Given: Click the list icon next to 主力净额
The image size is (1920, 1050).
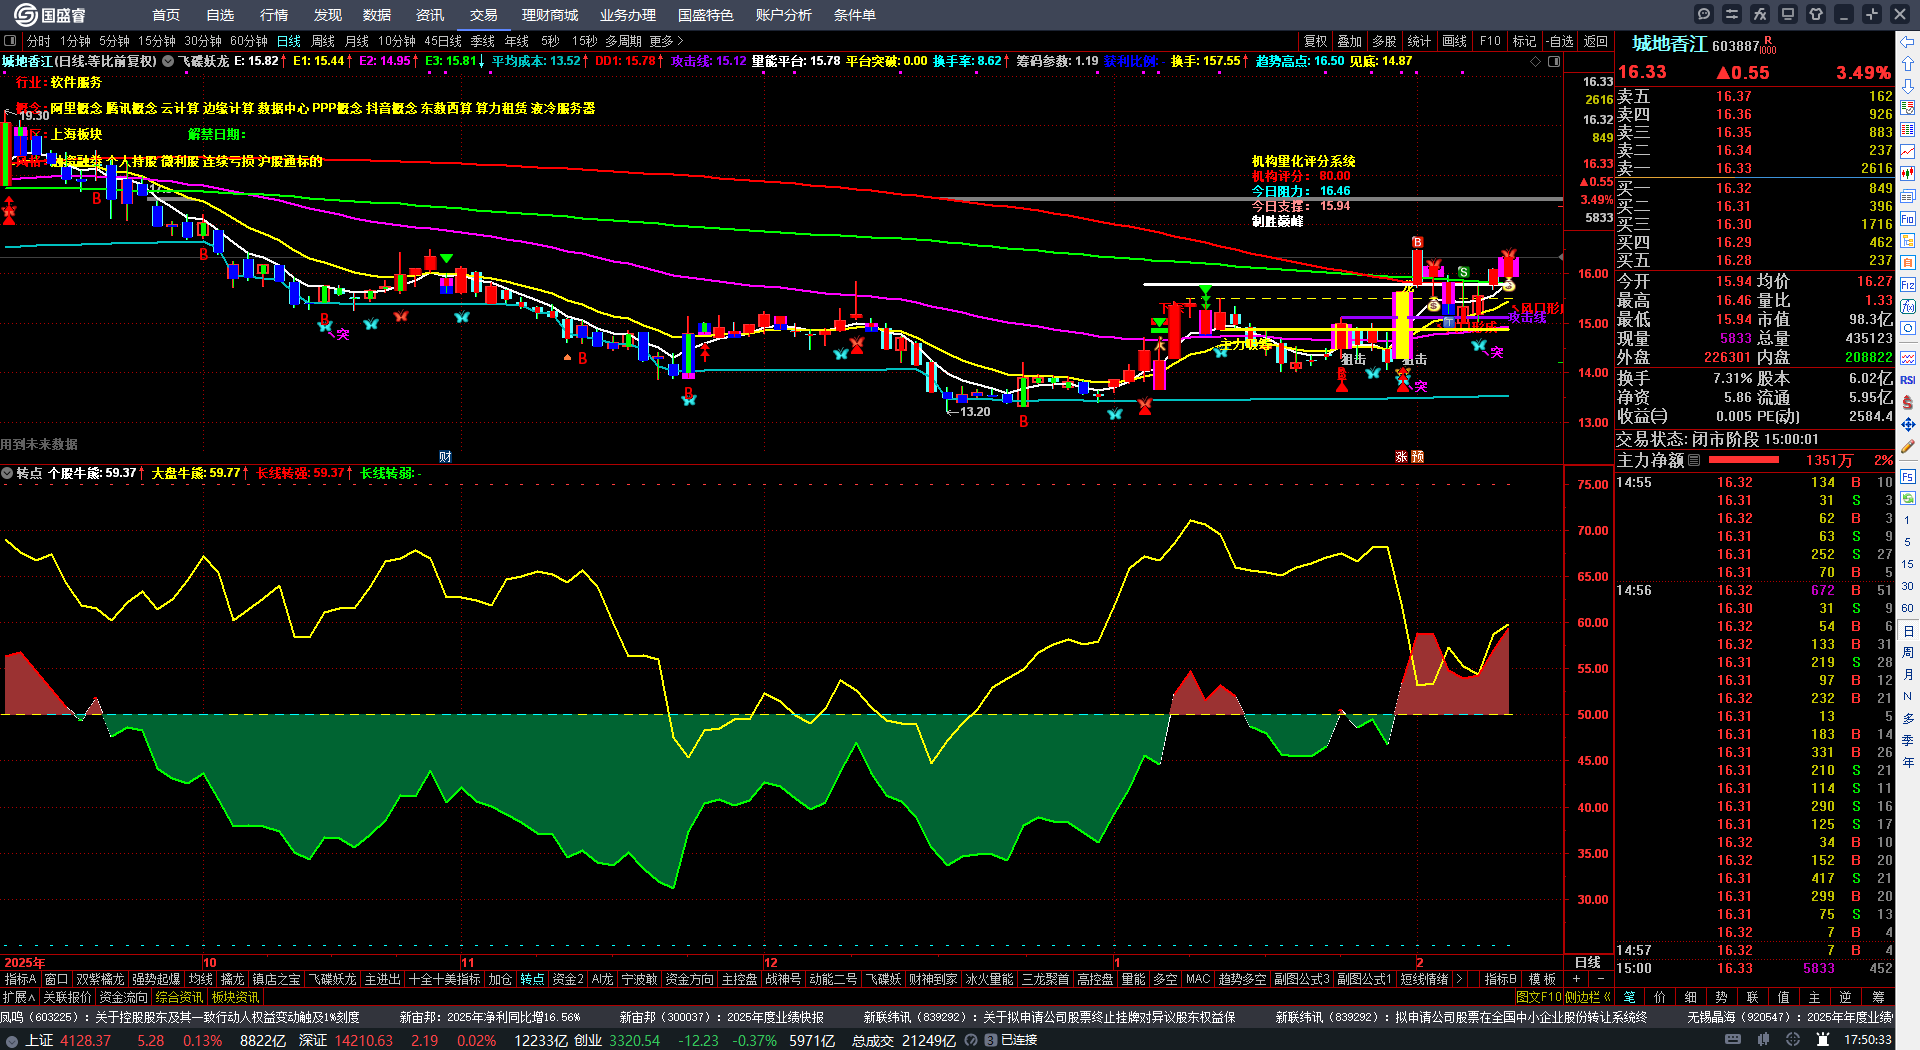Looking at the screenshot, I should tap(1694, 461).
